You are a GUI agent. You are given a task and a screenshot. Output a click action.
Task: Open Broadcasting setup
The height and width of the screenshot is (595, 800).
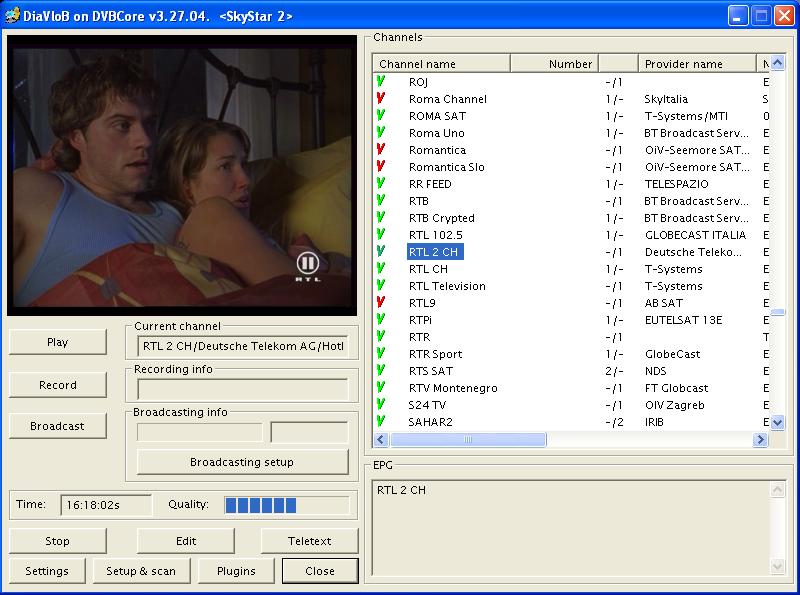point(242,462)
